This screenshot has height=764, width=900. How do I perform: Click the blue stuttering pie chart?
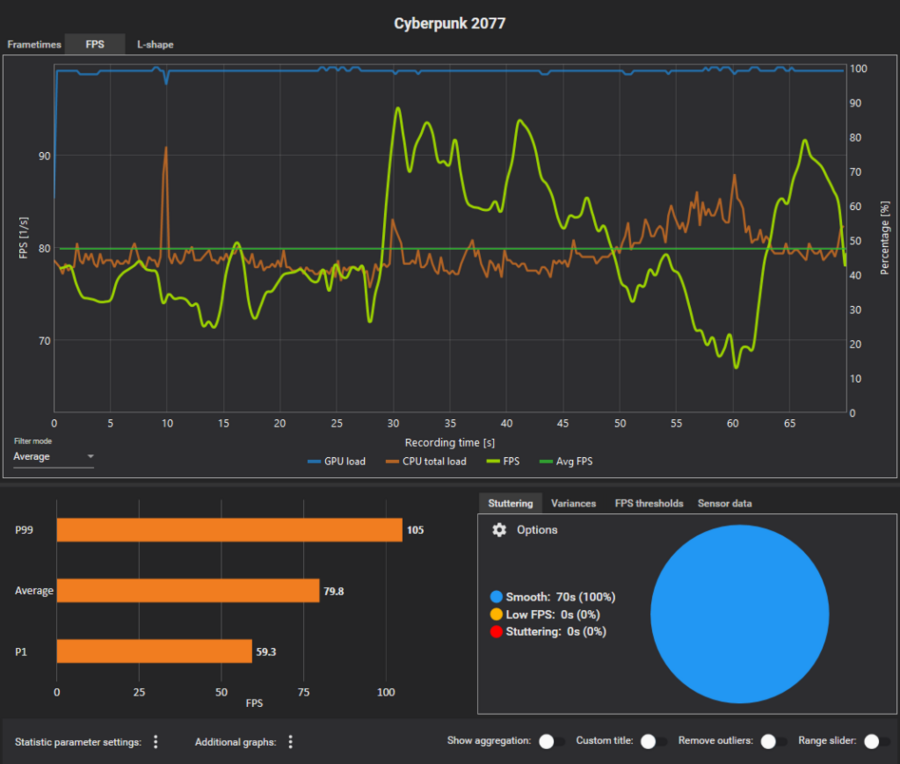pos(739,614)
